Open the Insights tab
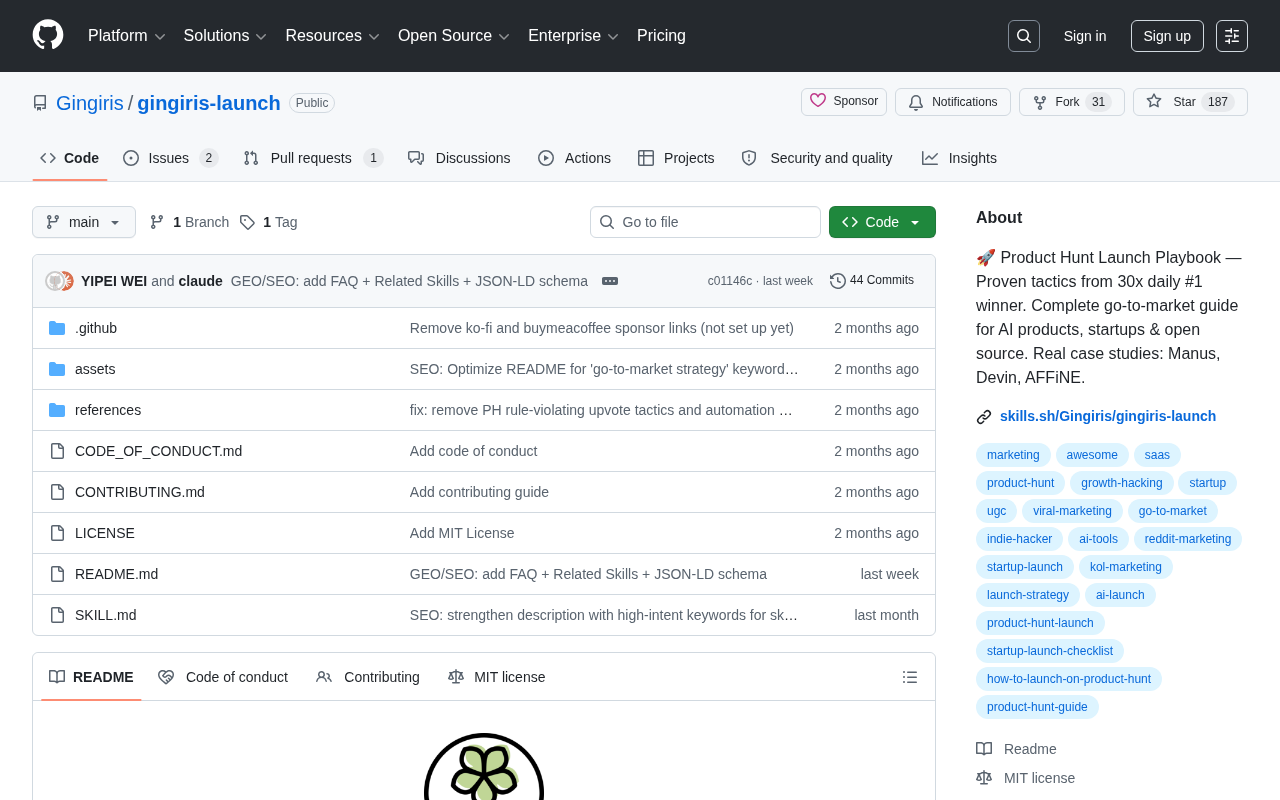The width and height of the screenshot is (1280, 800). 959,158
